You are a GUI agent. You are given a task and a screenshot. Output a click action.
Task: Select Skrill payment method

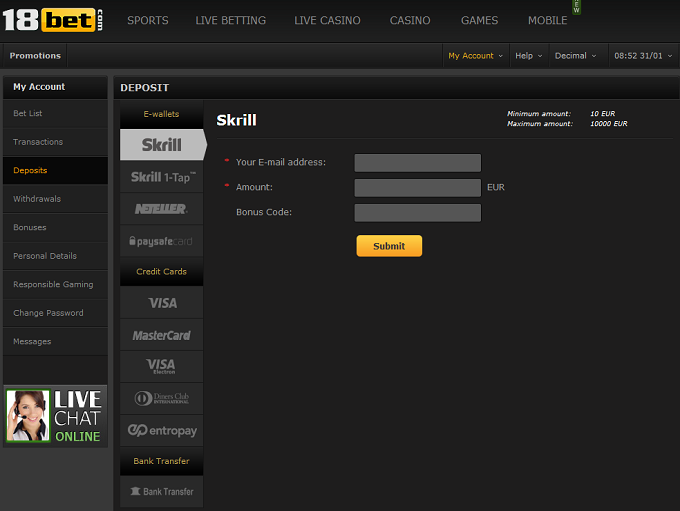click(x=163, y=145)
